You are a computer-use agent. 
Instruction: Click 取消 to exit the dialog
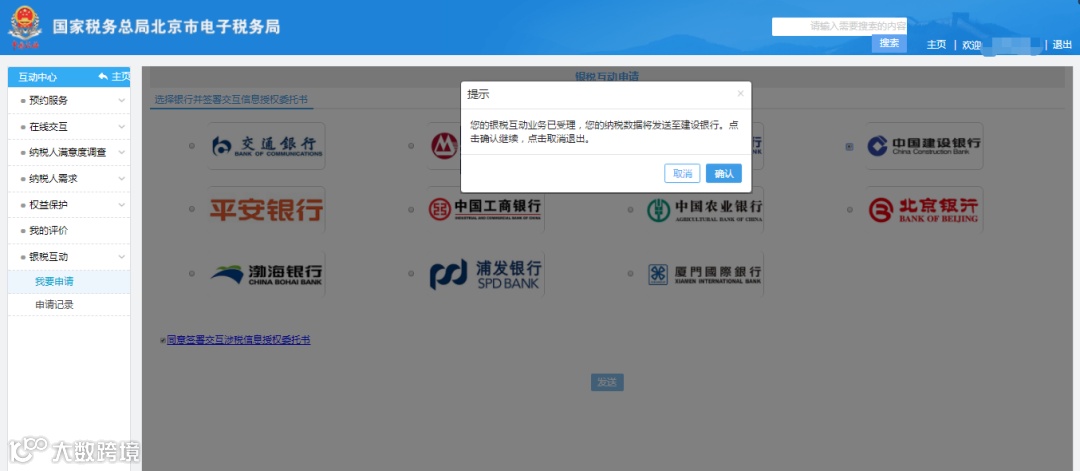[x=682, y=174]
